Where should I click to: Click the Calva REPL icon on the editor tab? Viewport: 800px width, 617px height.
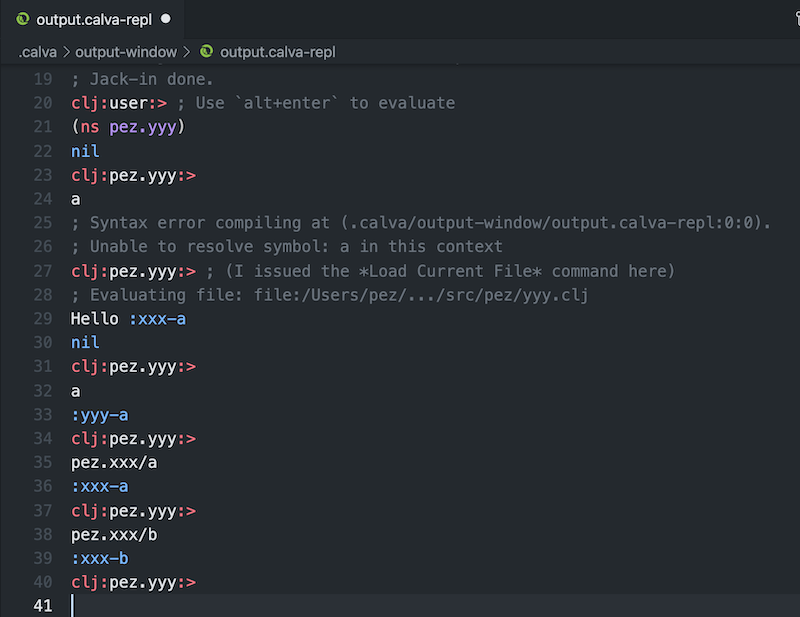(x=24, y=17)
